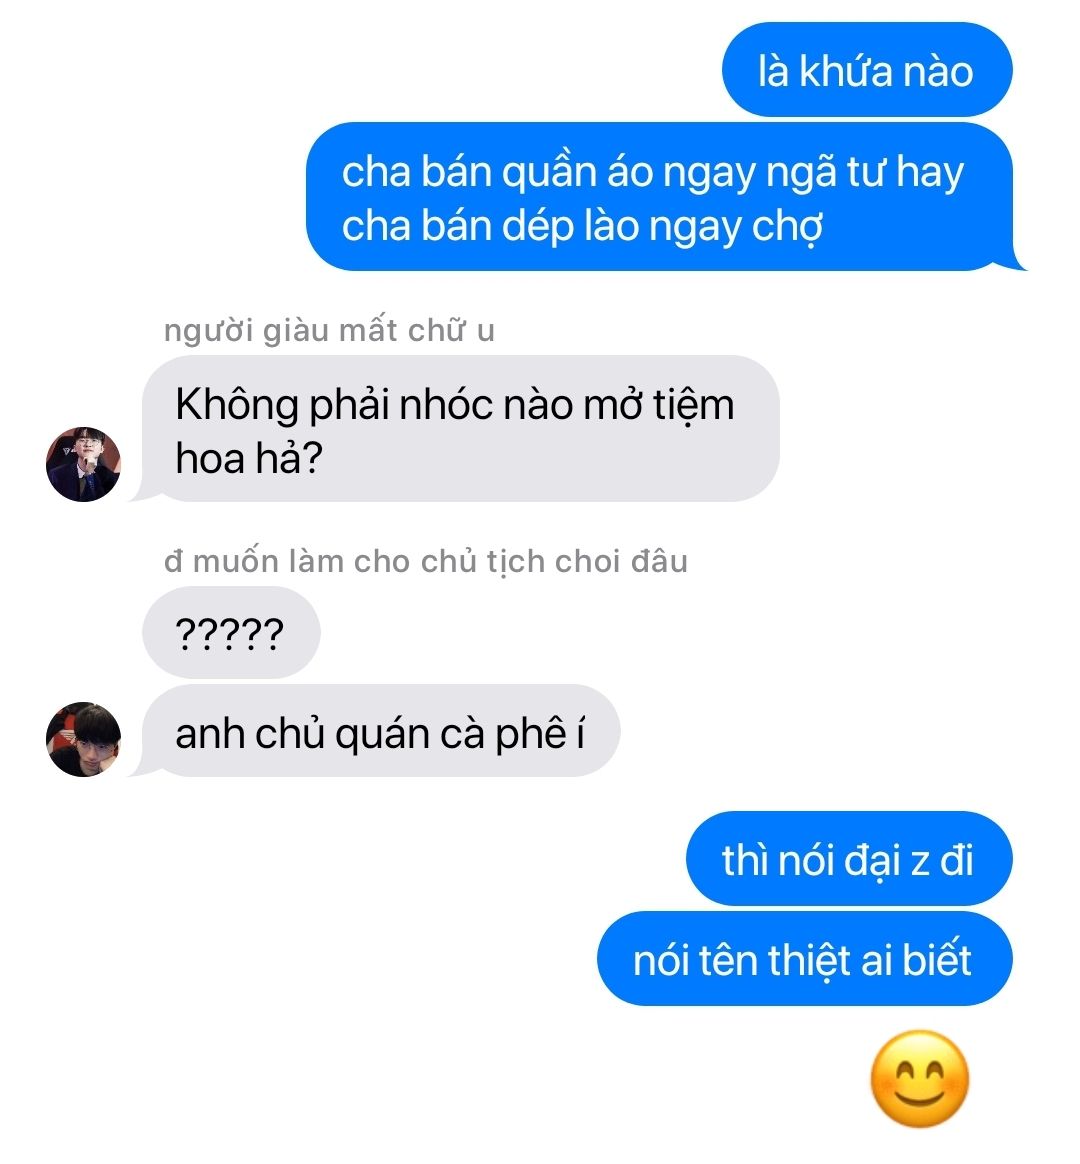Click the words 'hoa hả?' in gray bubble
The width and height of the screenshot is (1080, 1164).
[x=249, y=458]
